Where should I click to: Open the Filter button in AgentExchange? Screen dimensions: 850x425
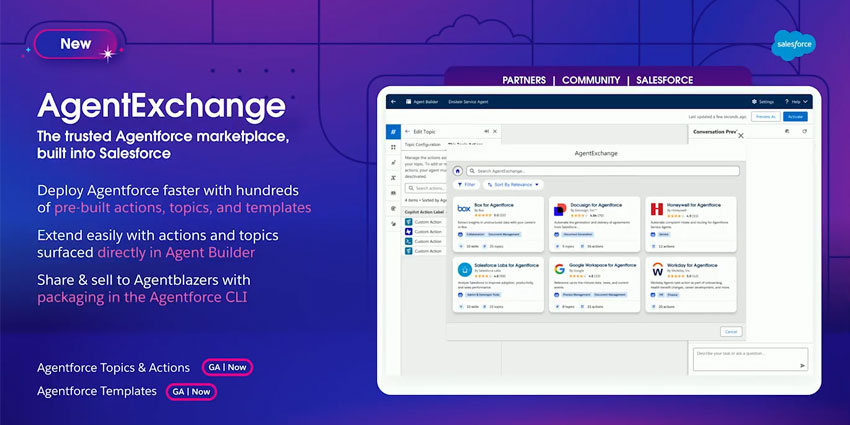tap(466, 185)
